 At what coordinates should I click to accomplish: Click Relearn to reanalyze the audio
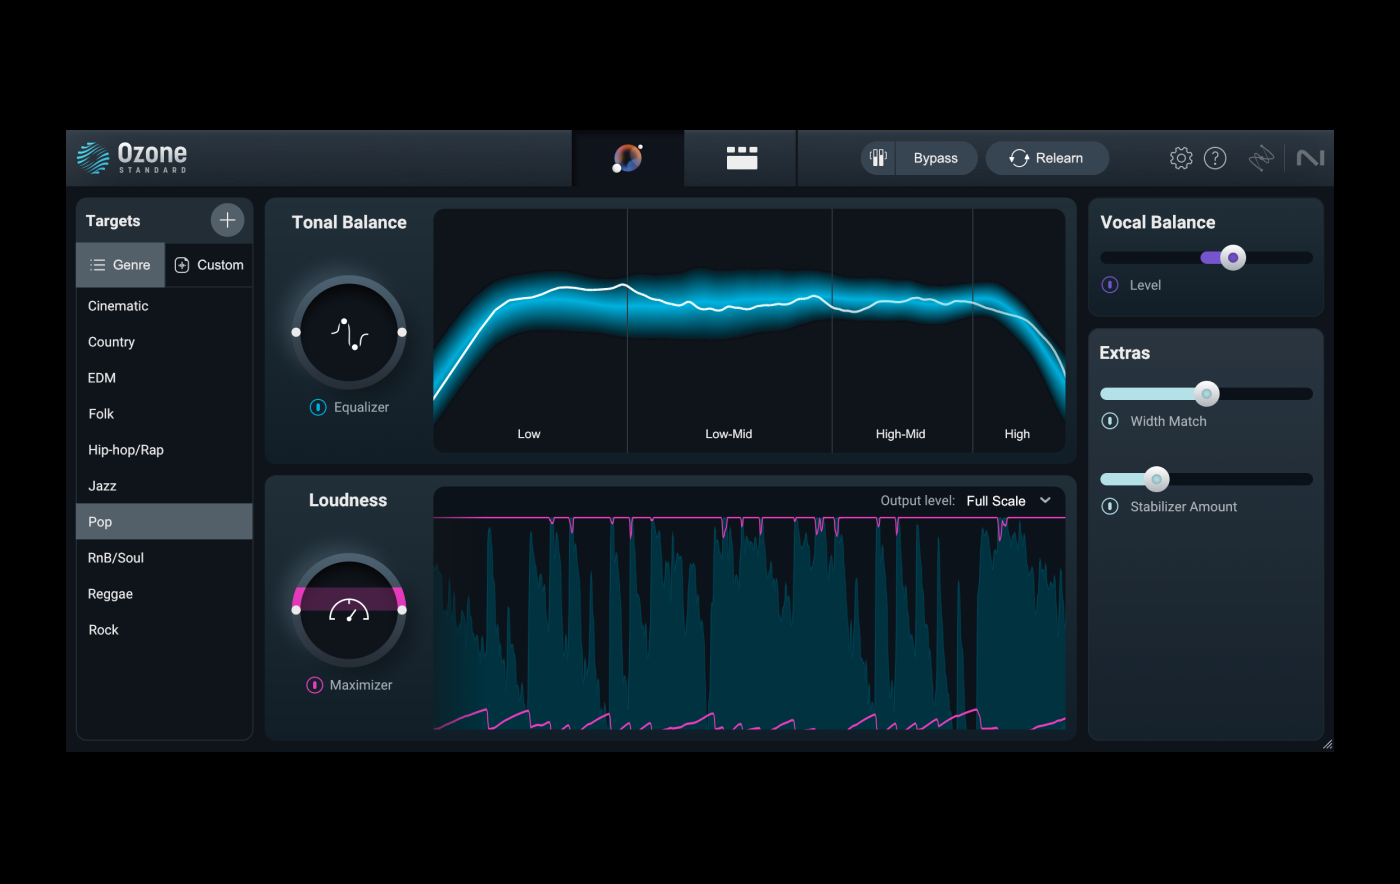pos(1047,157)
